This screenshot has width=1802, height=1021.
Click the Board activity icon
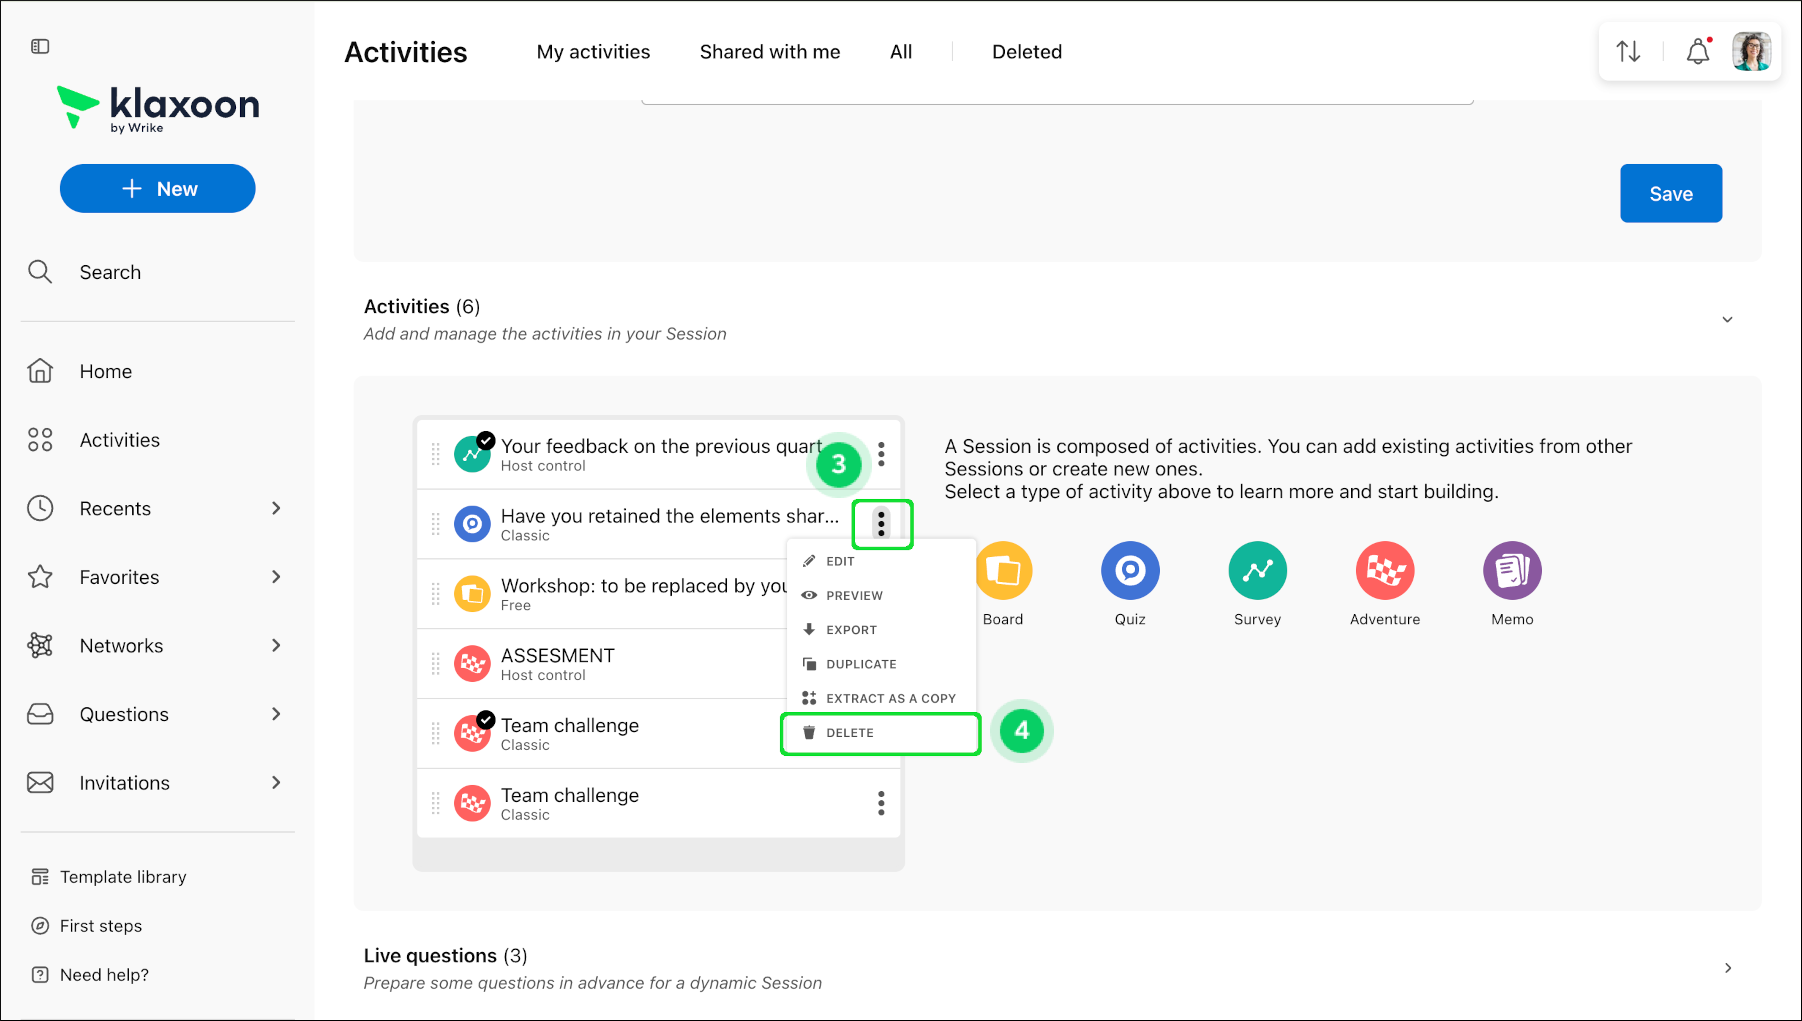[1004, 571]
